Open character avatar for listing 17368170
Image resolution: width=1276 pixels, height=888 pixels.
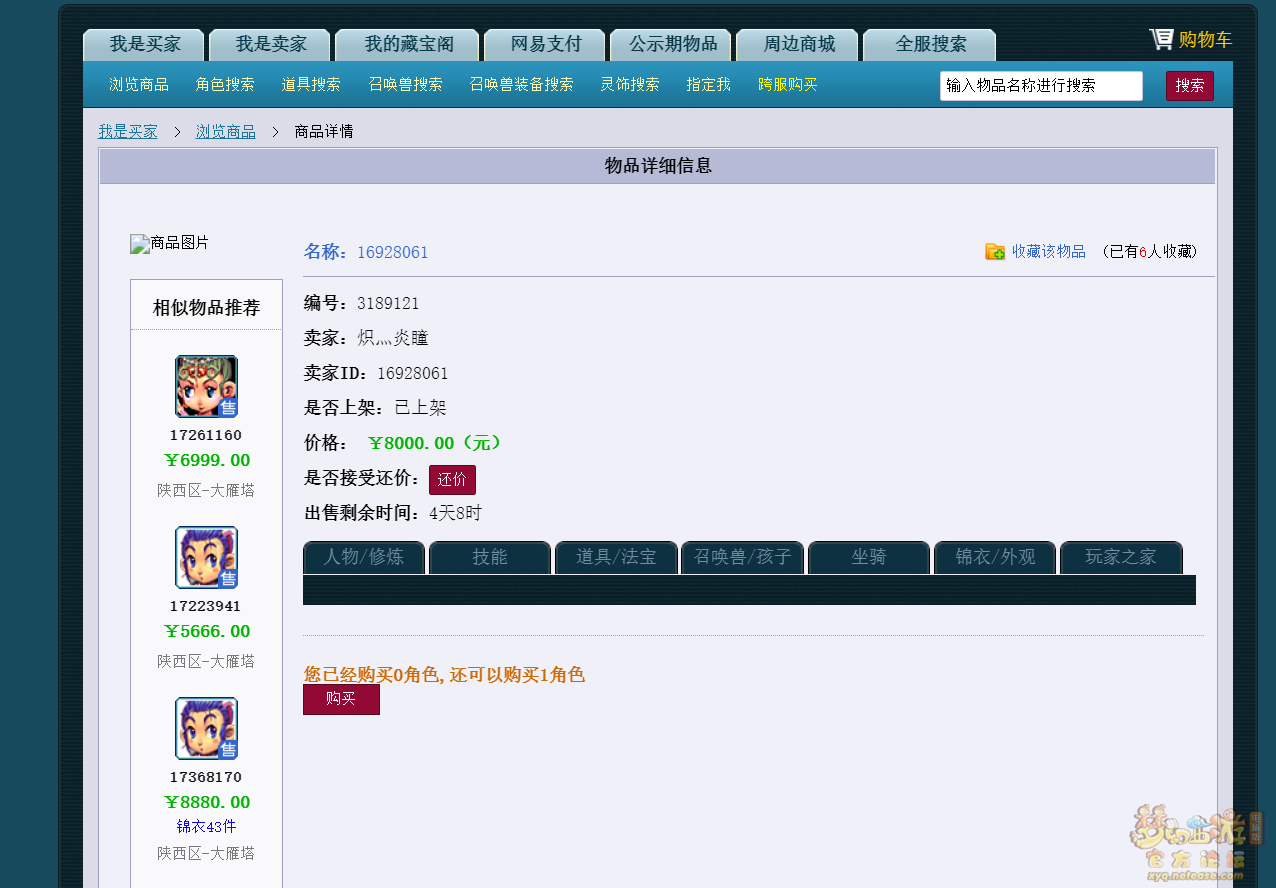pyautogui.click(x=206, y=728)
